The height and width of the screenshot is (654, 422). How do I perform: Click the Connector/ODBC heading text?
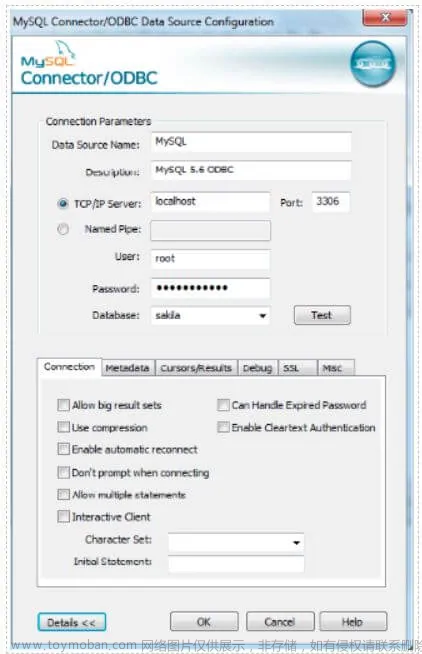click(x=89, y=78)
